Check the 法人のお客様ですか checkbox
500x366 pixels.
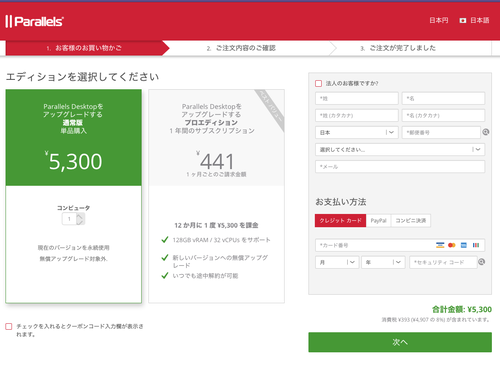pos(319,83)
